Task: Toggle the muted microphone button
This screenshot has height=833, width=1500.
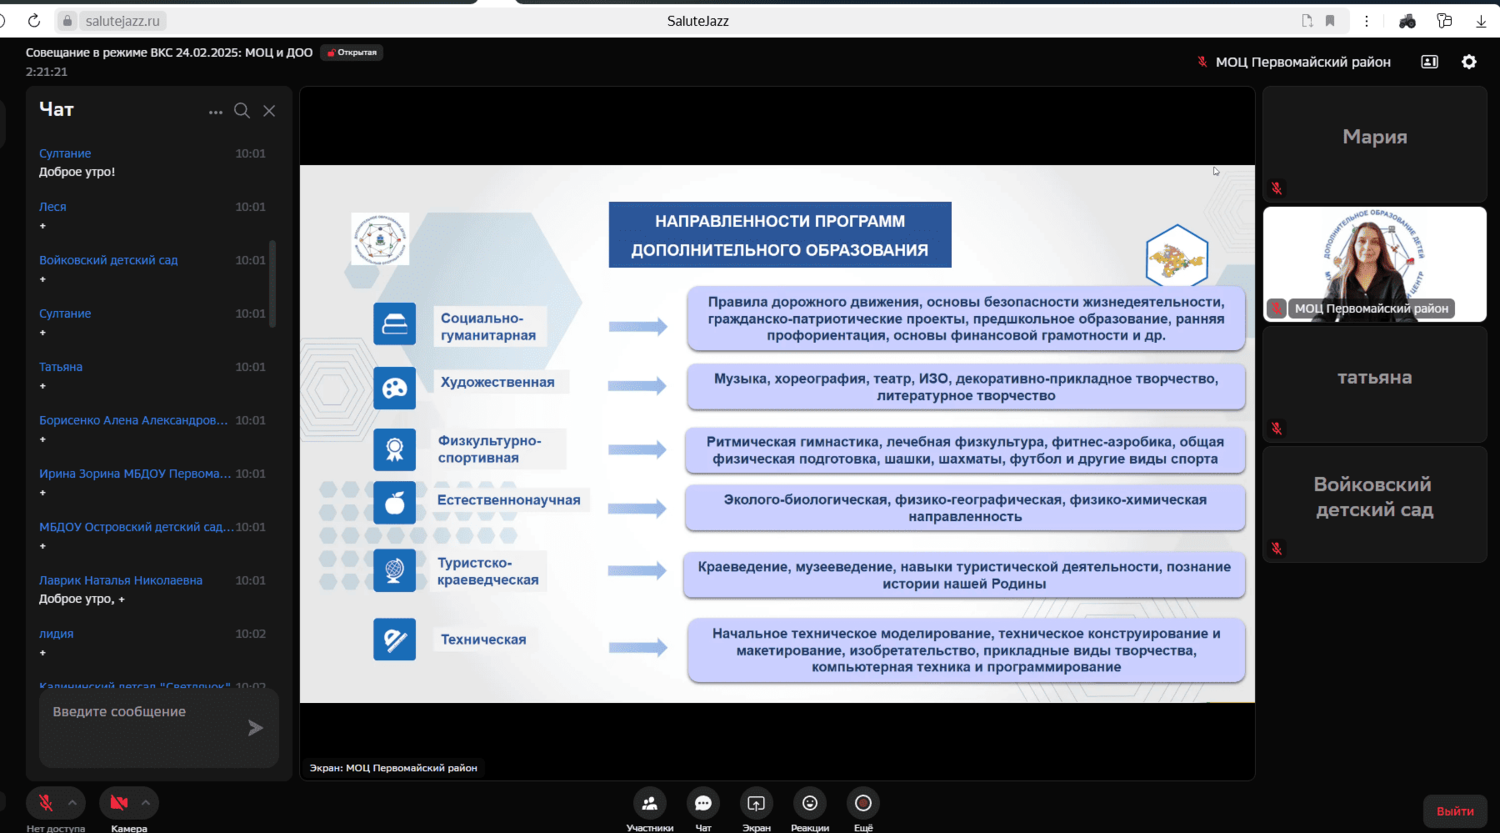Action: [46, 803]
